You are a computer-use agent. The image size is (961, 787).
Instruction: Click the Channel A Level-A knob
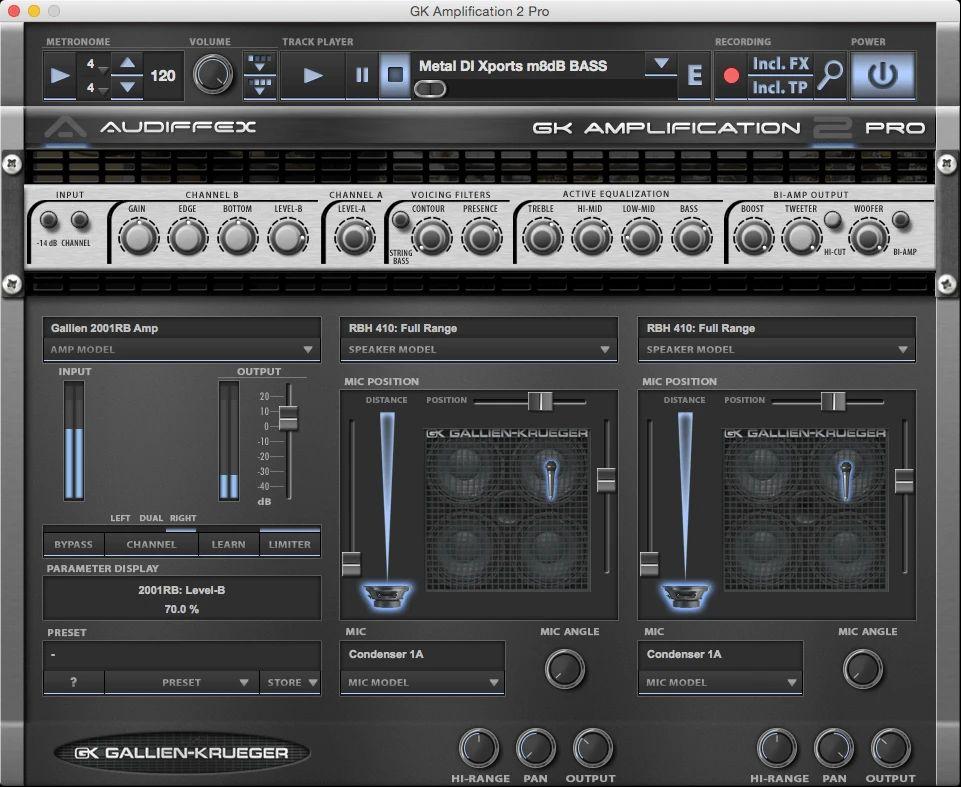click(354, 237)
